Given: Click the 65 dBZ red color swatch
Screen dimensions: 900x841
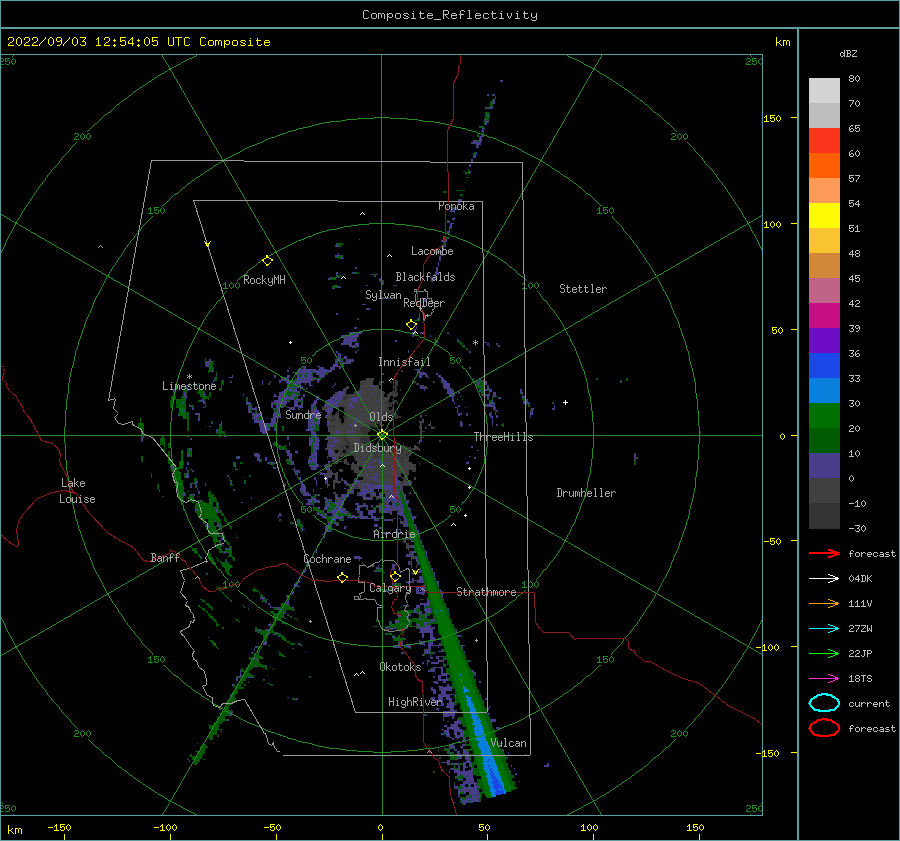Looking at the screenshot, I should (824, 141).
